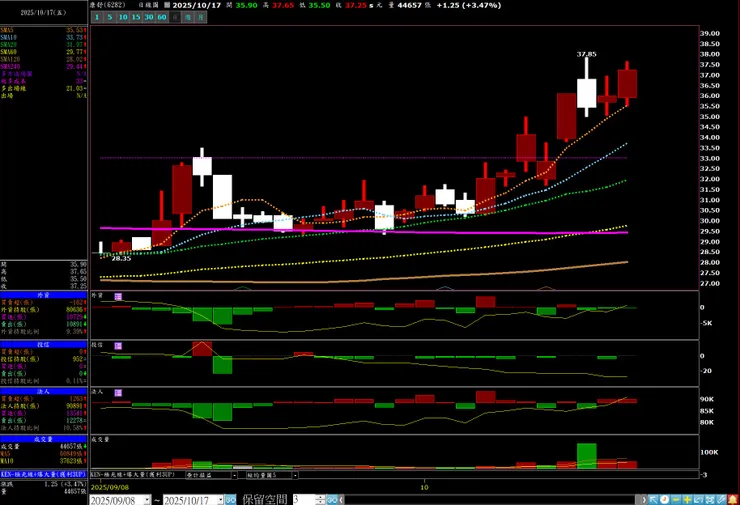The height and width of the screenshot is (505, 740).
Task: Click the 10-minute interval button
Action: [x=122, y=17]
